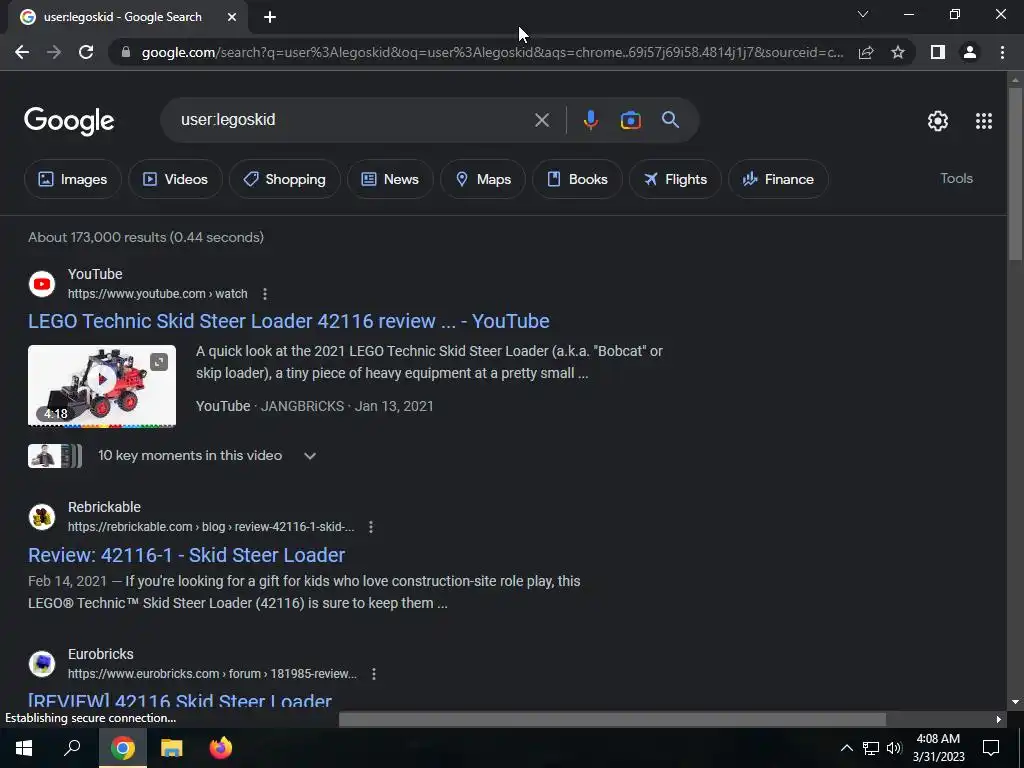Expand the 10 key moments in this video
Viewport: 1024px width, 768px height.
click(310, 456)
